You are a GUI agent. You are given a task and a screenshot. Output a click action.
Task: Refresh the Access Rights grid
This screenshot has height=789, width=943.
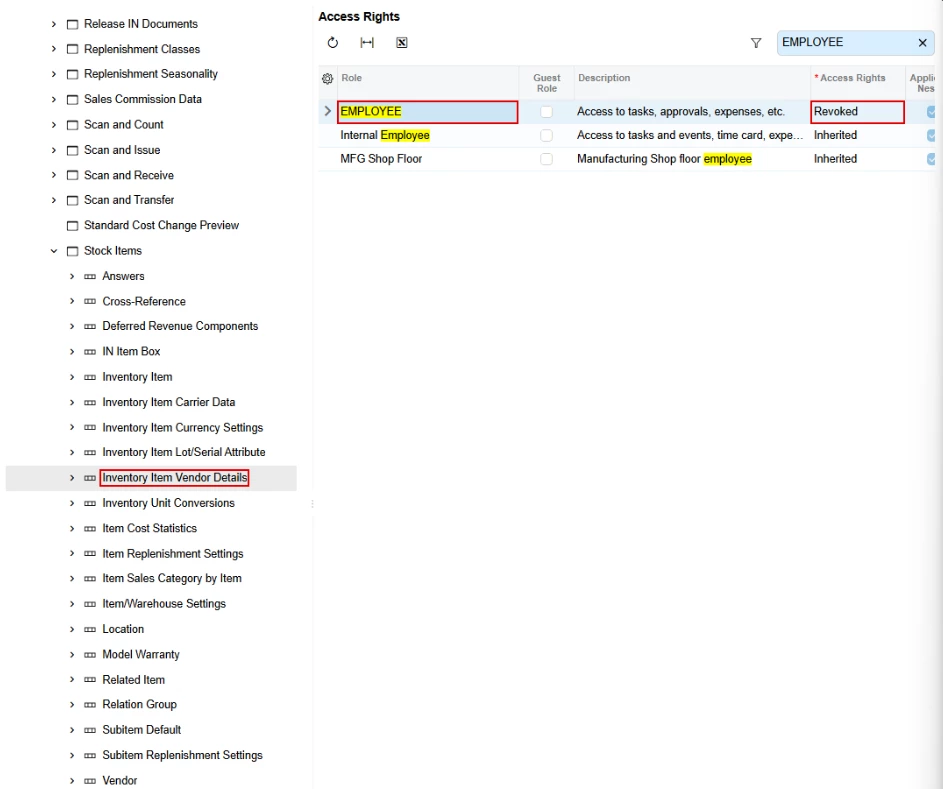(x=333, y=43)
